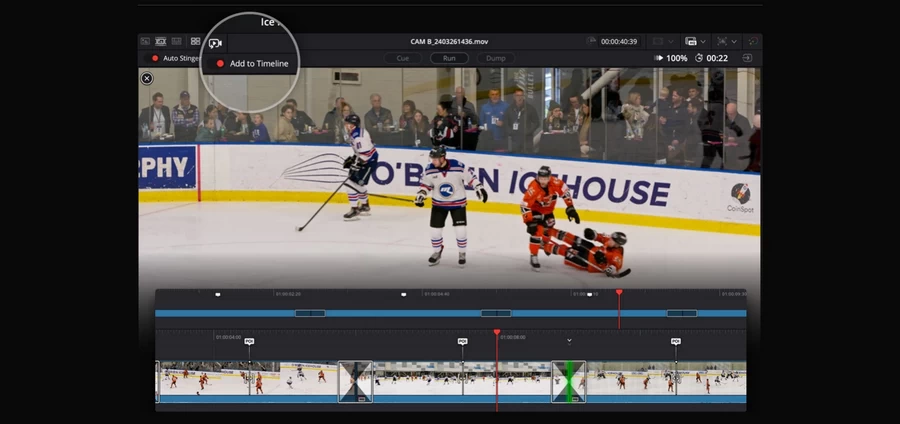The width and height of the screenshot is (900, 424).
Task: Click the color wheel icon at the toolbar edge
Action: [x=753, y=41]
